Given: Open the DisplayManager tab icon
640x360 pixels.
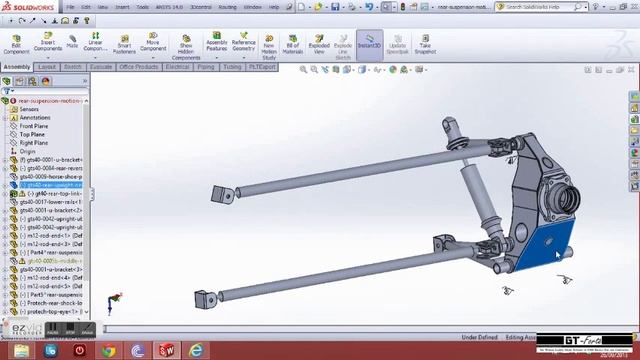Looking at the screenshot, I should (x=45, y=81).
